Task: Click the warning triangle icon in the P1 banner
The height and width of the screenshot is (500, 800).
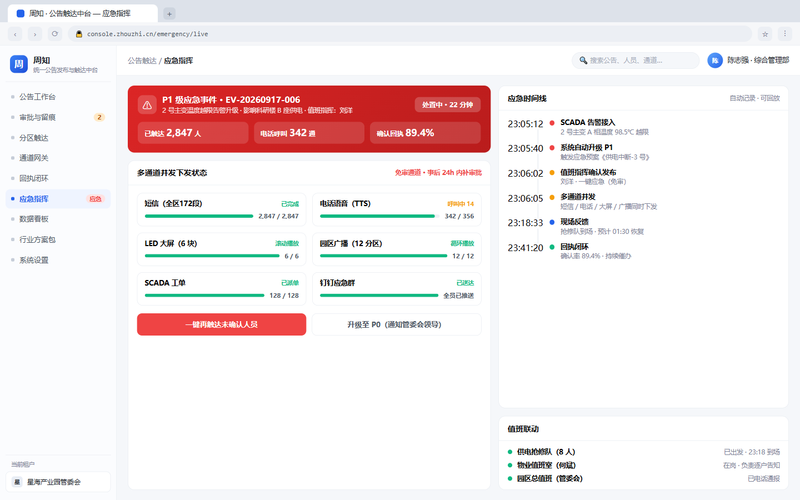Action: point(147,105)
